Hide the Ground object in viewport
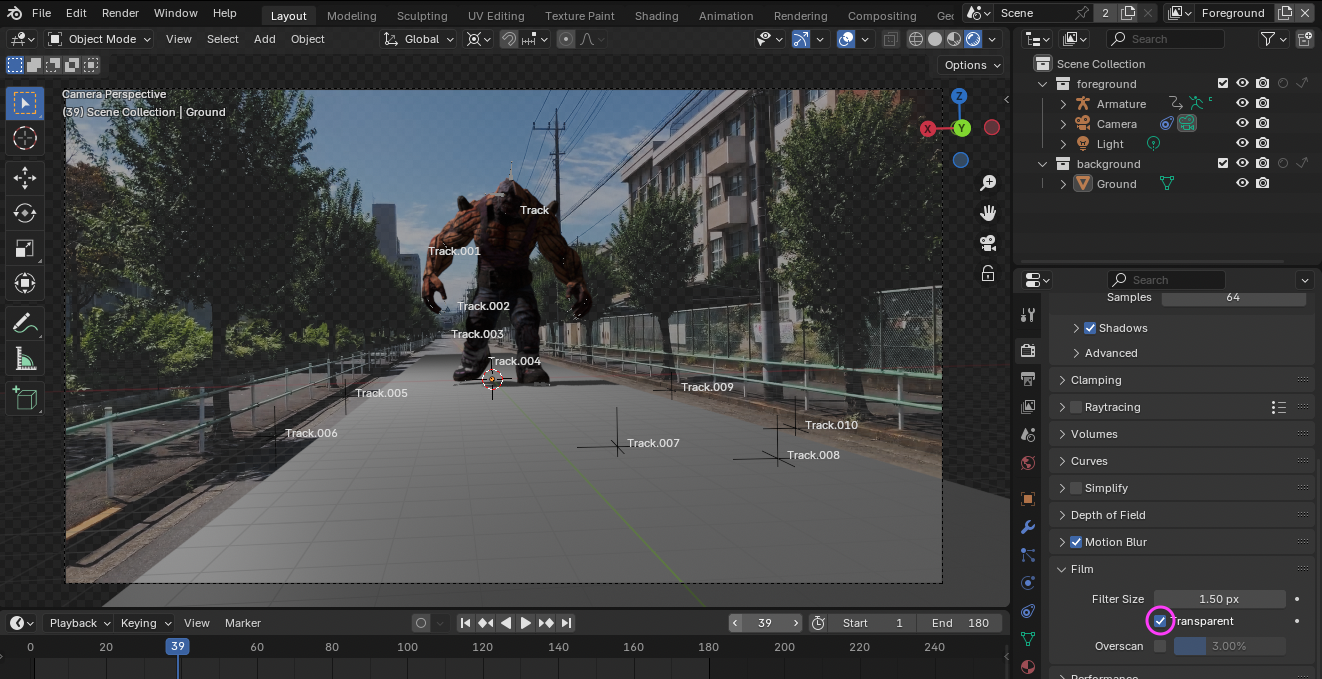 pyautogui.click(x=1242, y=184)
